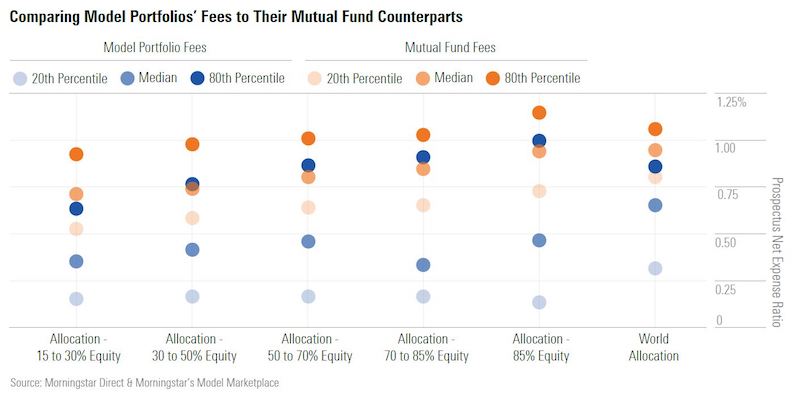Click the pale orange dot for 50 to 70% Equity

pos(308,208)
